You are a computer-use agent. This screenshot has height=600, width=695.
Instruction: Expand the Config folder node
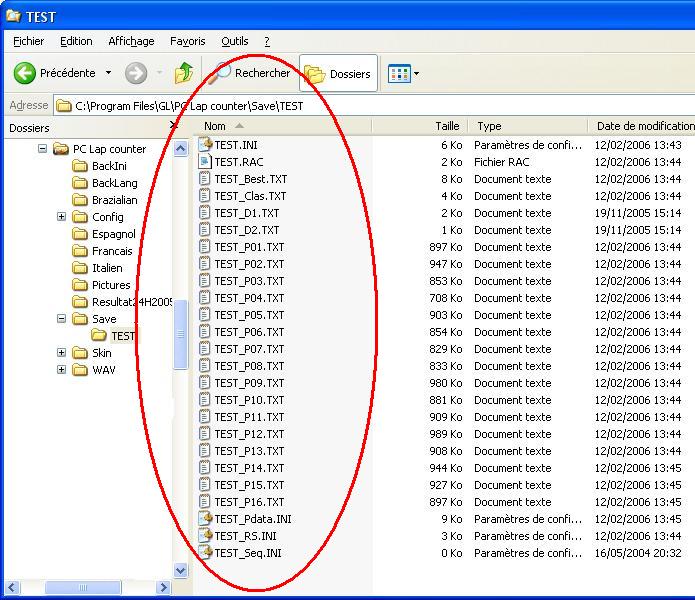(x=62, y=217)
